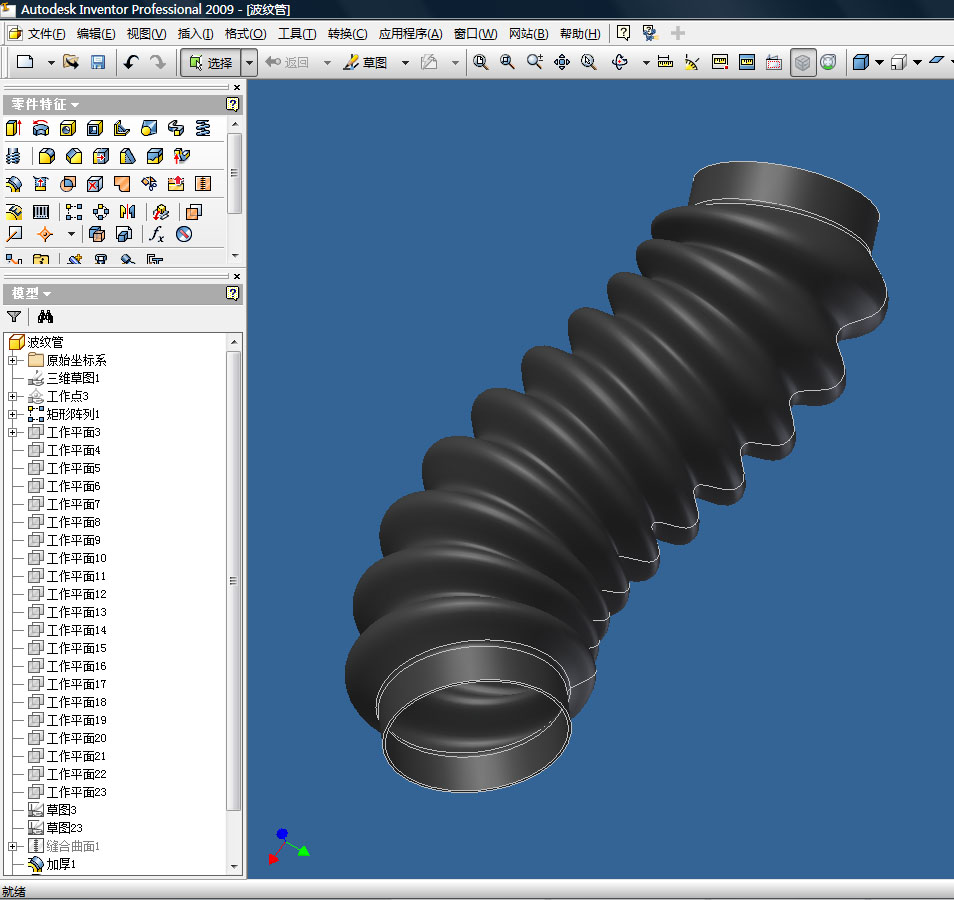Open the Work Point dropdown arrow

coord(71,234)
